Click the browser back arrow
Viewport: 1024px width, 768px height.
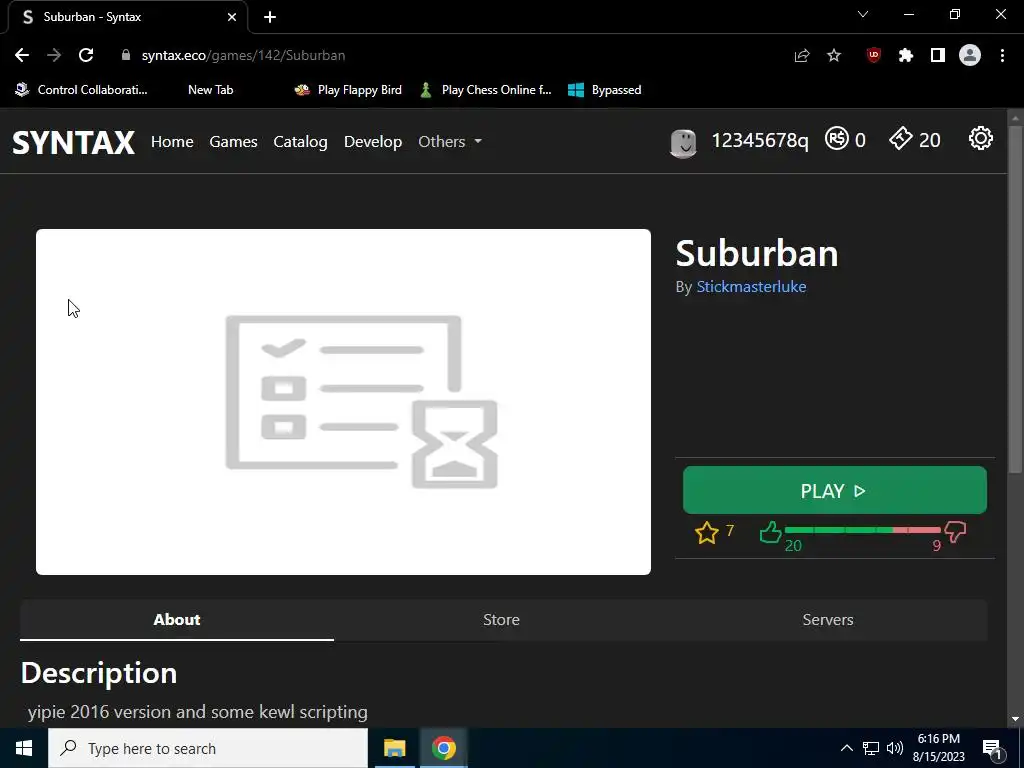coord(22,56)
